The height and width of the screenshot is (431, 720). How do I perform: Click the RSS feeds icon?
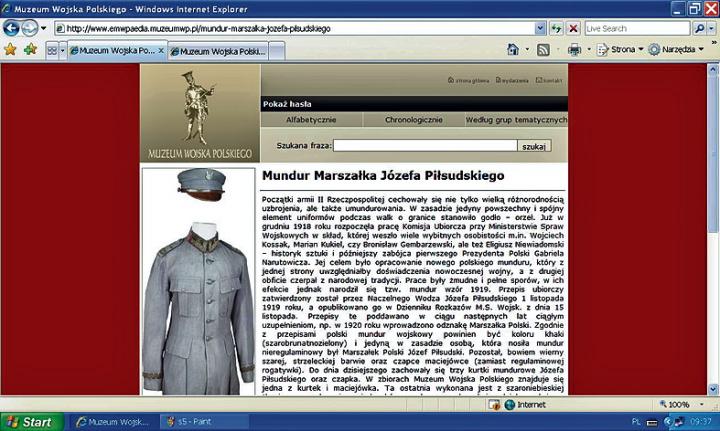[x=543, y=49]
